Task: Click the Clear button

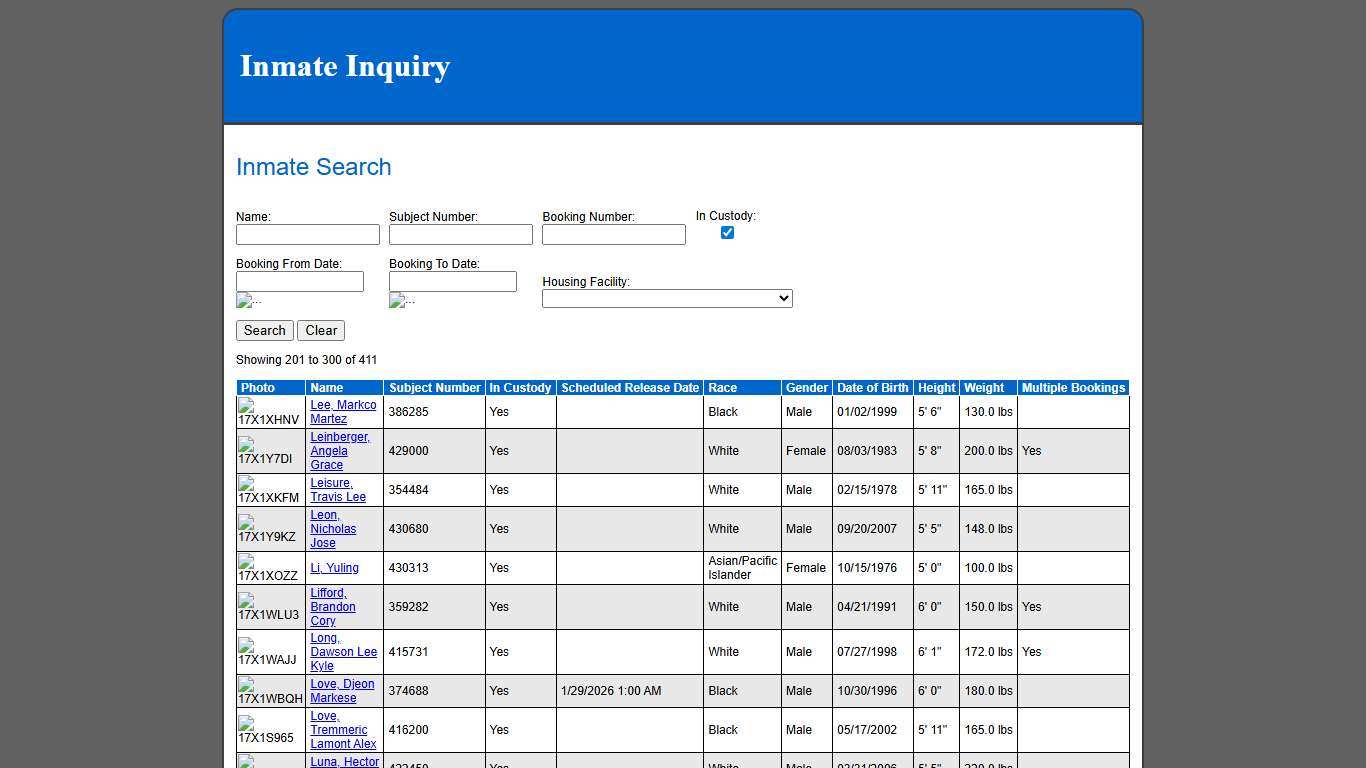Action: pos(321,330)
